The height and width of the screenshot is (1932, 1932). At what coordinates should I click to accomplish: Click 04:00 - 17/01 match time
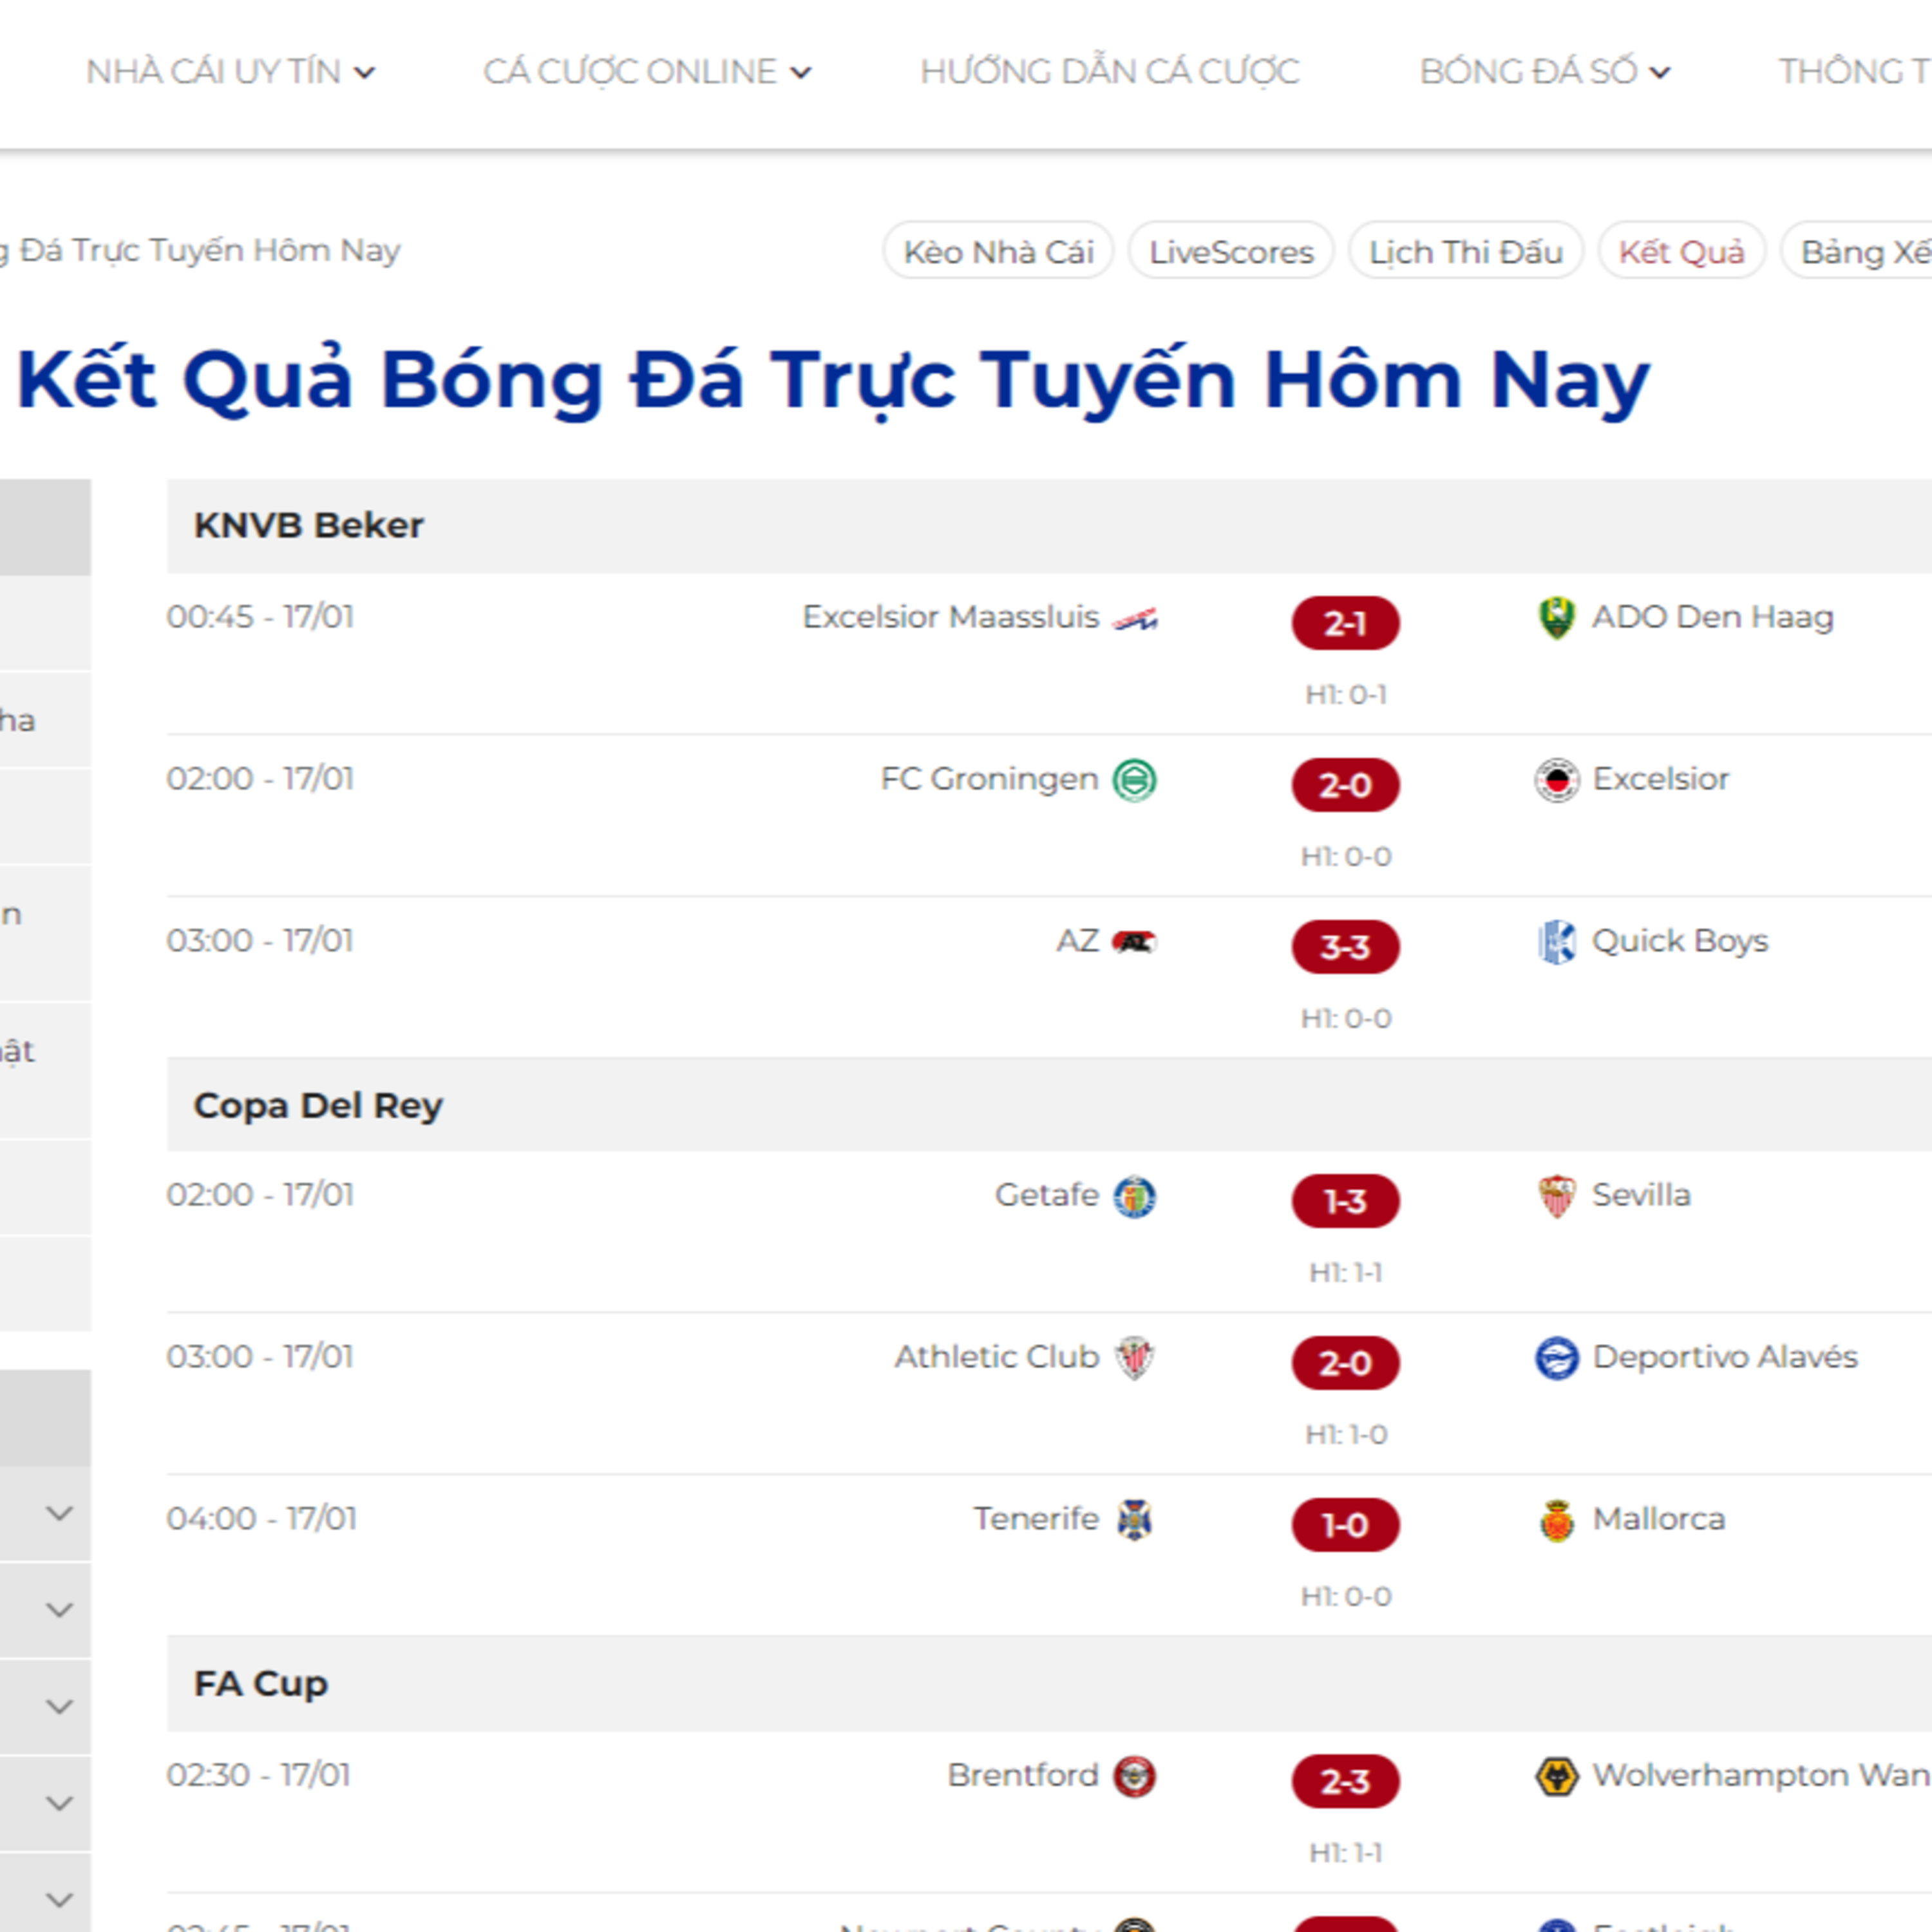tap(261, 1519)
